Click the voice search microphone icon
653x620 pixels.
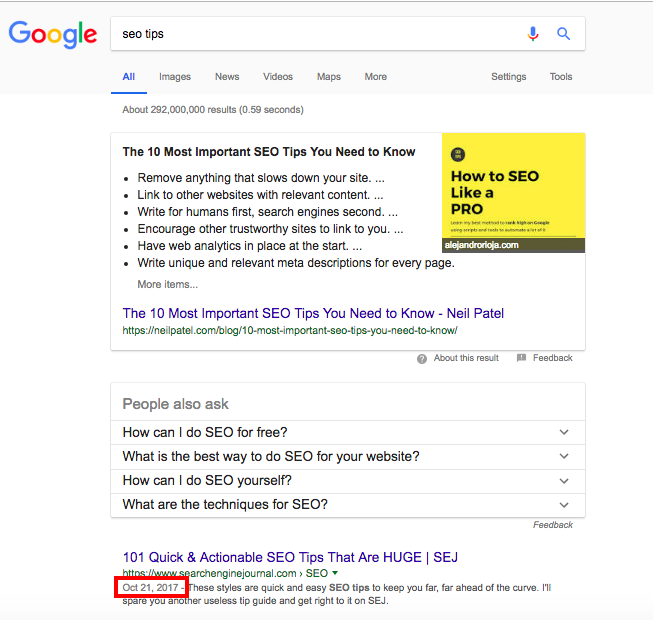pos(533,34)
